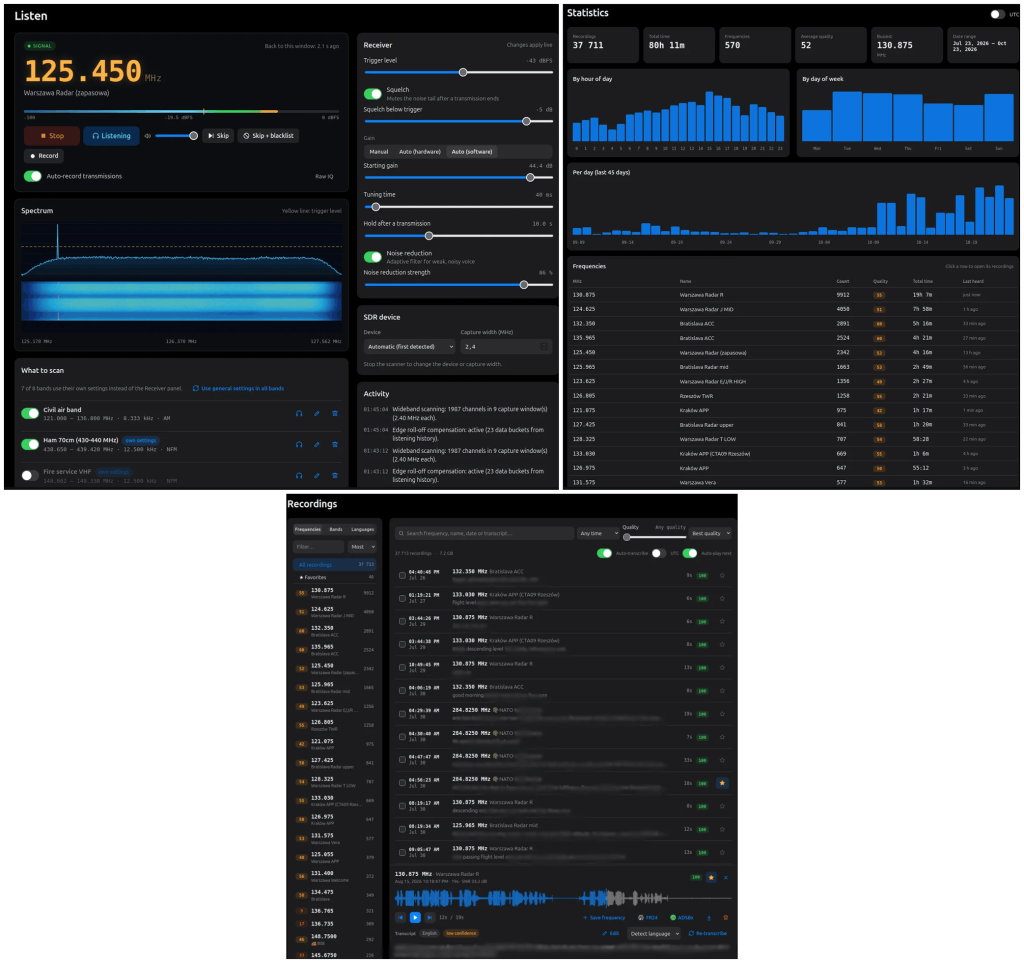The width and height of the screenshot is (1024, 963).
Task: Toggle the Squelch switch
Action: (x=373, y=94)
